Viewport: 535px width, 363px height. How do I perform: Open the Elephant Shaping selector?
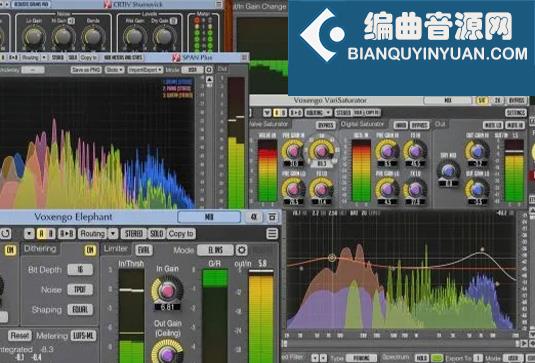[x=80, y=309]
